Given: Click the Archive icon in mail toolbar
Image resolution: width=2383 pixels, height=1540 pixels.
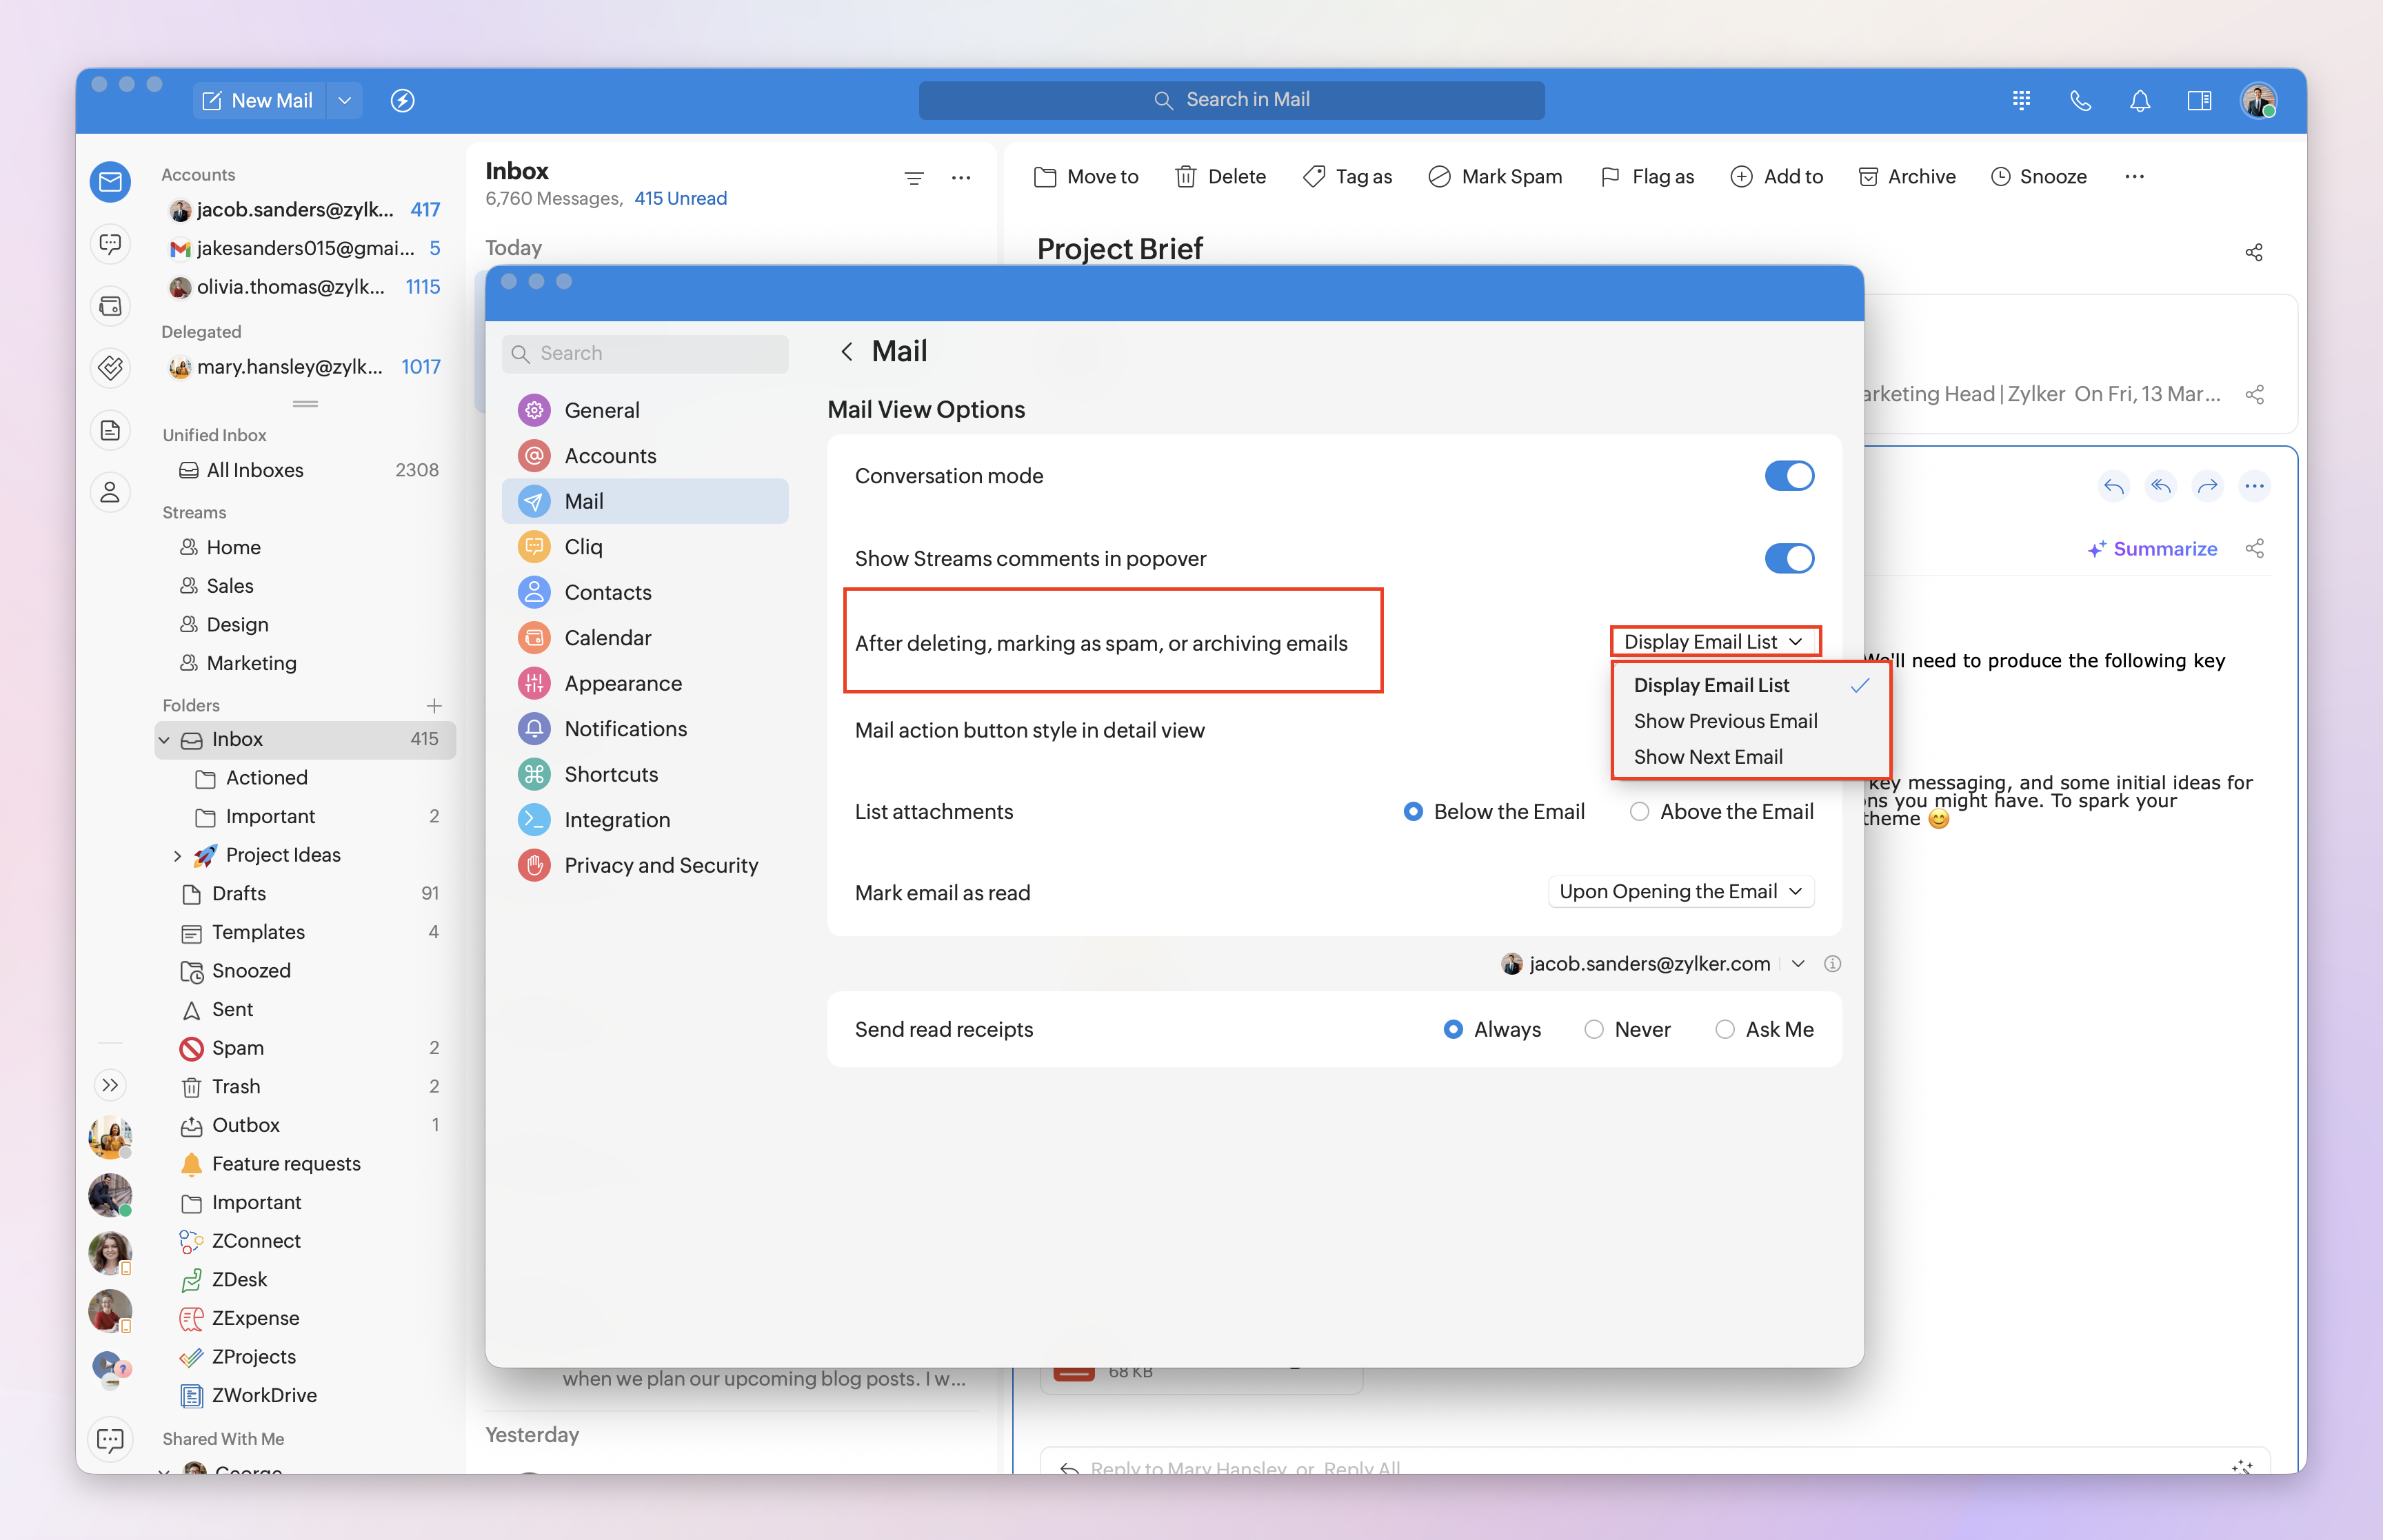Looking at the screenshot, I should pyautogui.click(x=1867, y=177).
